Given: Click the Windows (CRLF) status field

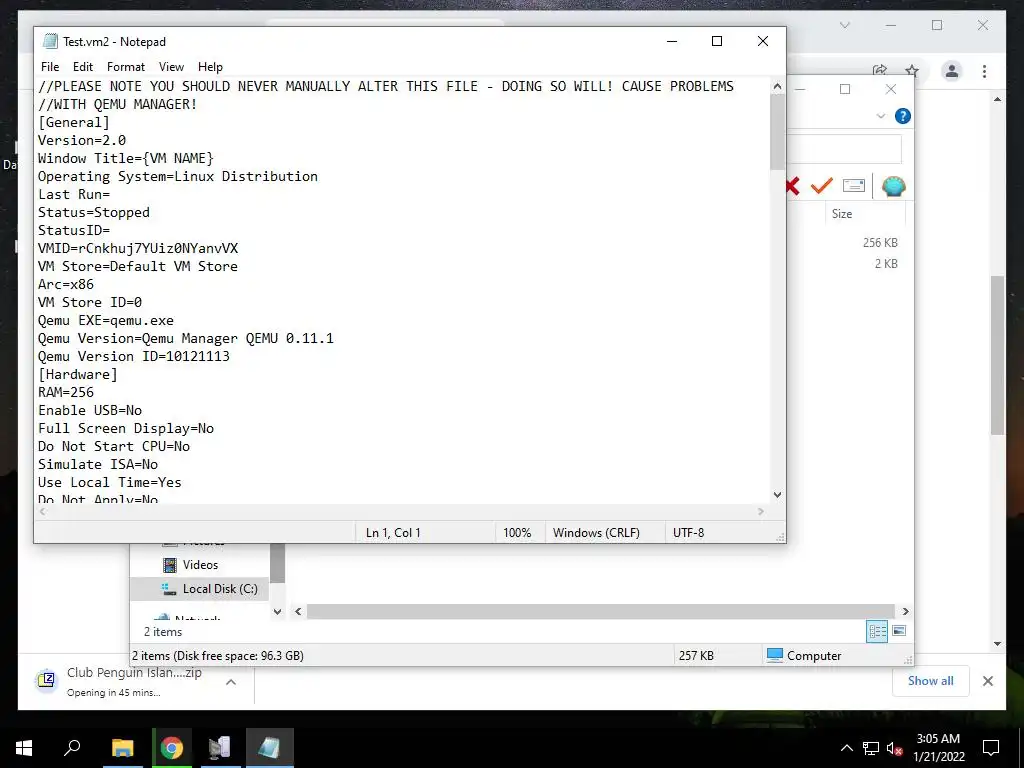Looking at the screenshot, I should (596, 532).
